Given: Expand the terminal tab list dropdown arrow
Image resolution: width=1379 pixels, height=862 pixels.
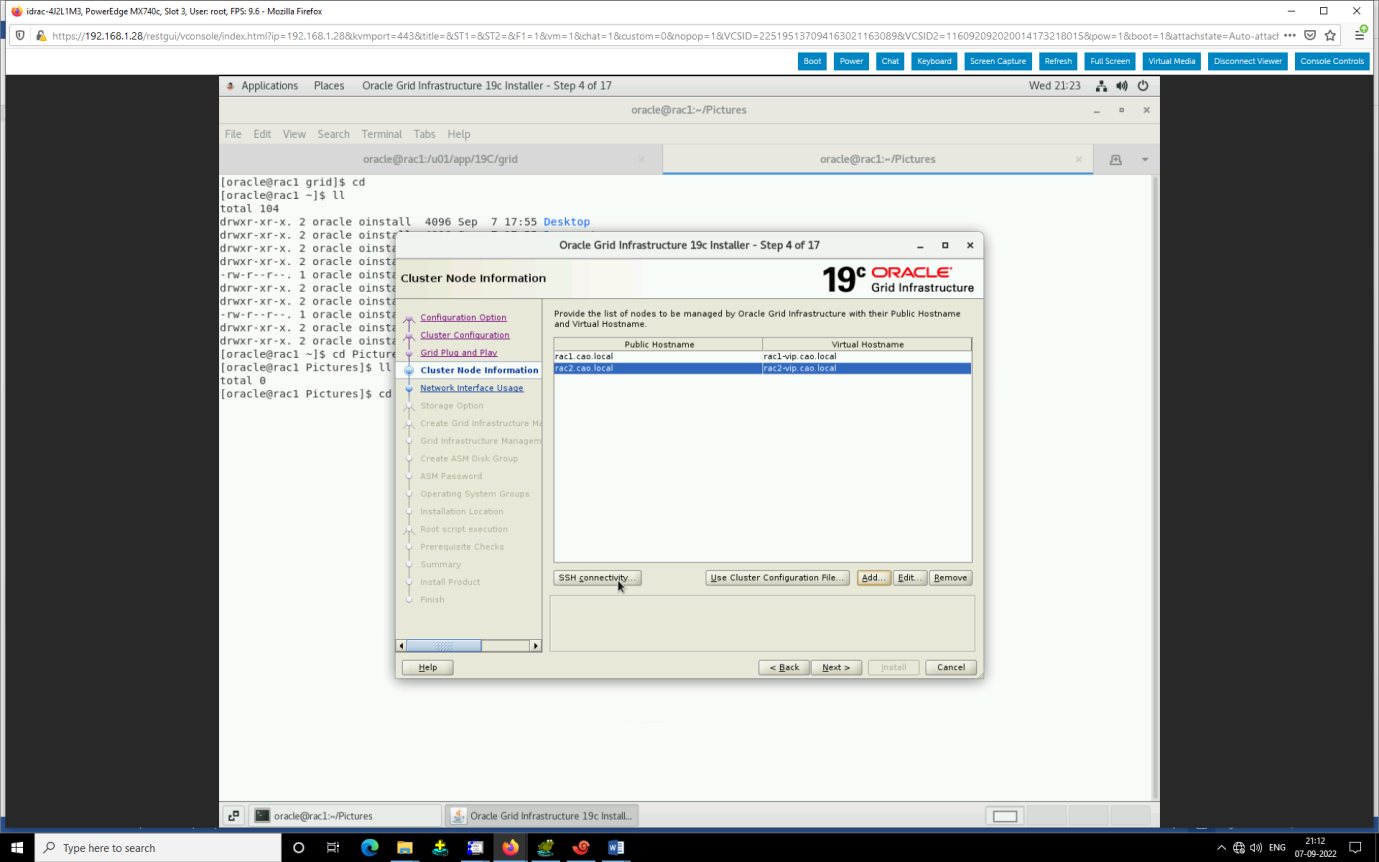Looking at the screenshot, I should point(1145,160).
